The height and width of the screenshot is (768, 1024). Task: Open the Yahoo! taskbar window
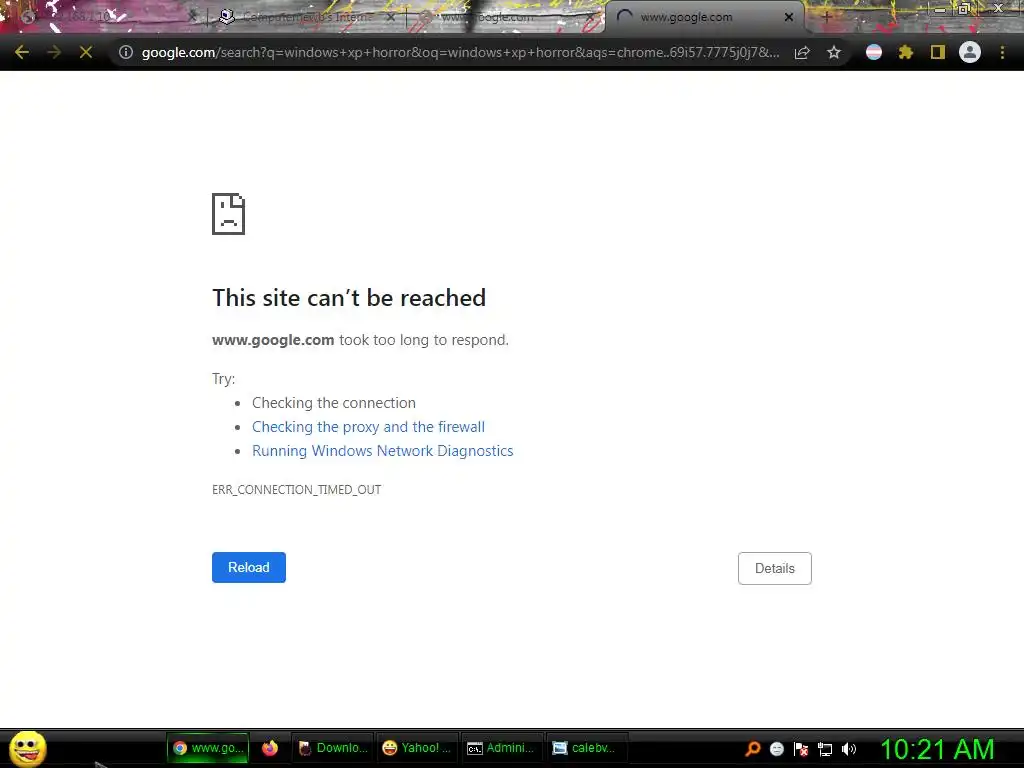(x=417, y=748)
